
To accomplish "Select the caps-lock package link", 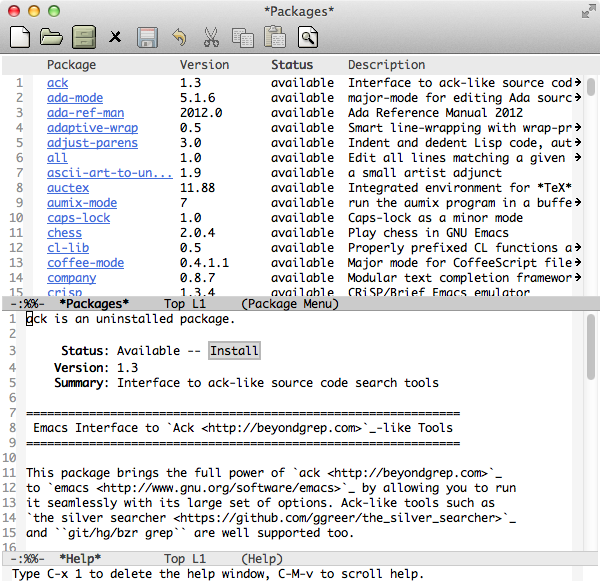I will tap(79, 218).
